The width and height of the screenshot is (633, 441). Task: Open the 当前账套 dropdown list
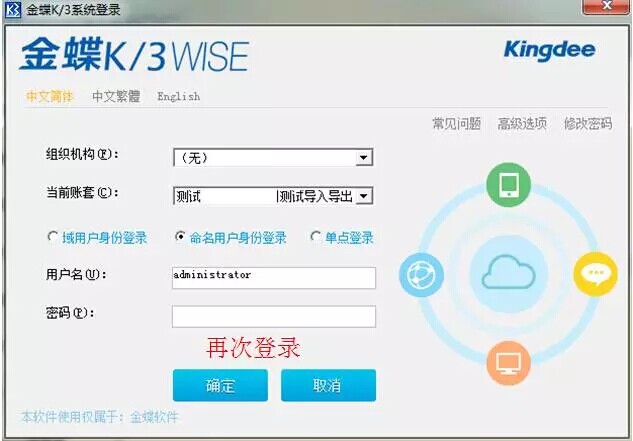(x=363, y=196)
